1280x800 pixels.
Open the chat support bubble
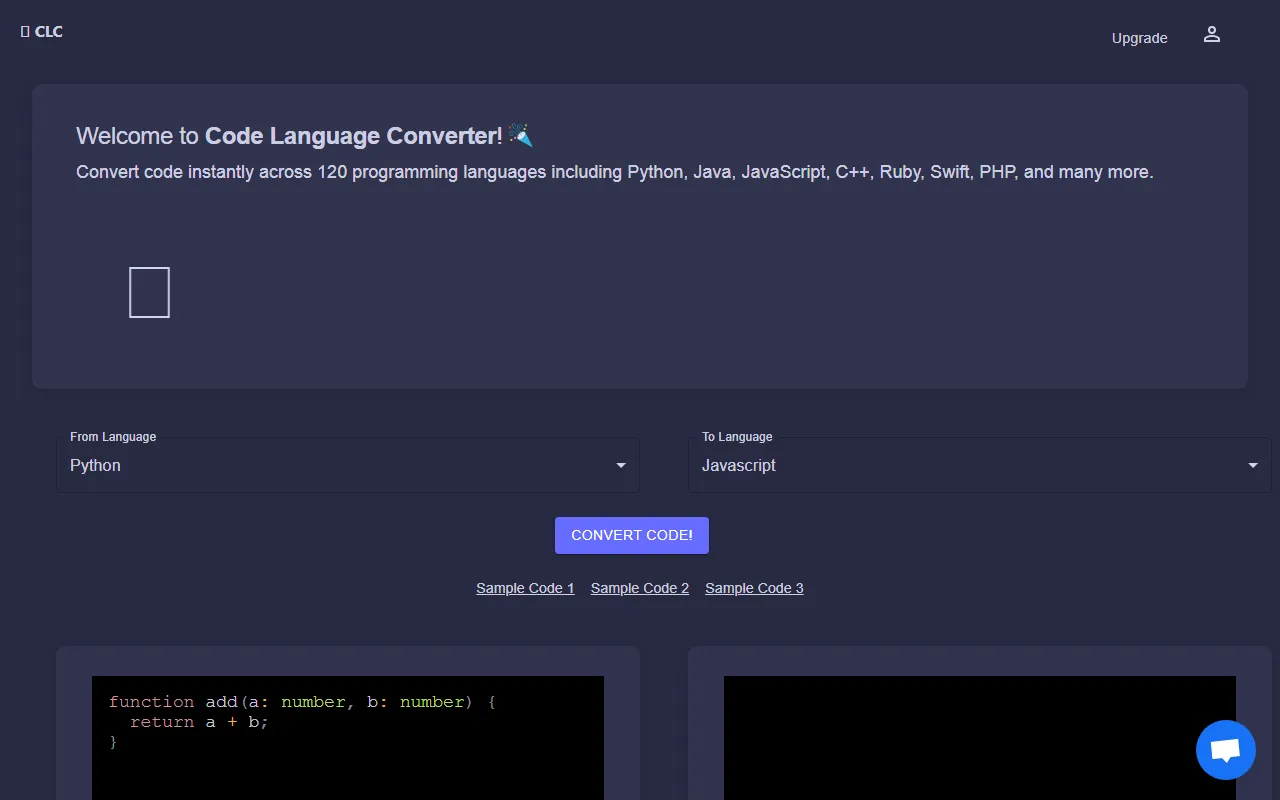click(1225, 749)
